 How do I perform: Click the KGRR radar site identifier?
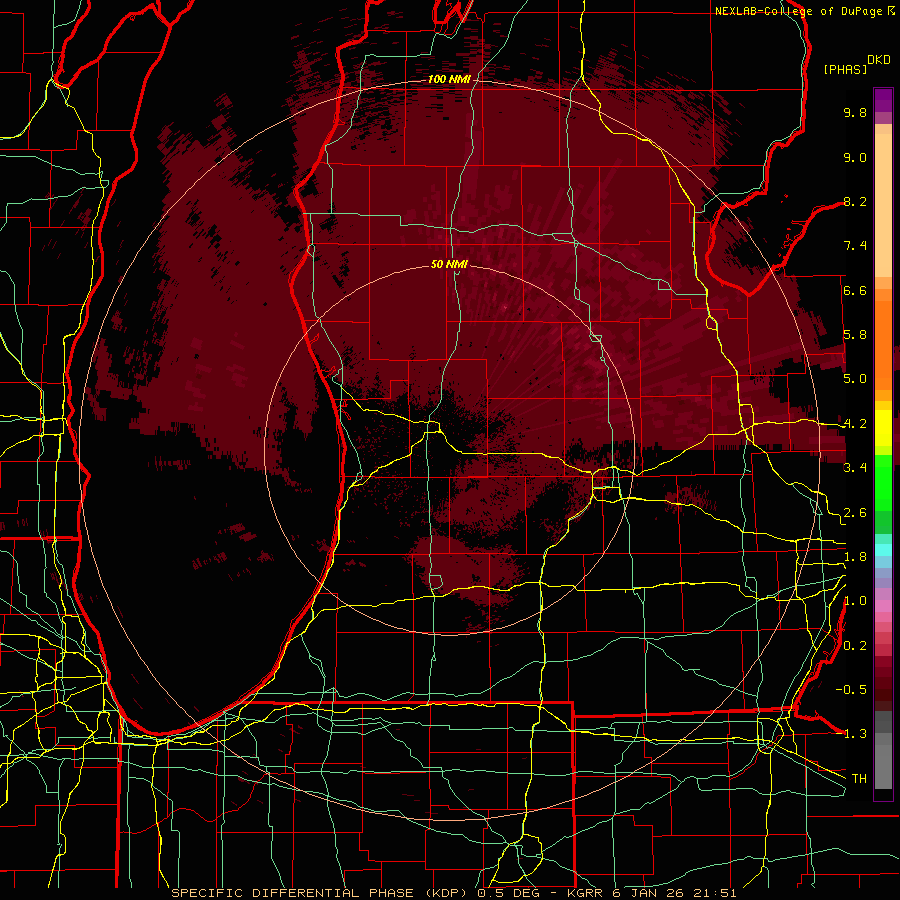(586, 893)
